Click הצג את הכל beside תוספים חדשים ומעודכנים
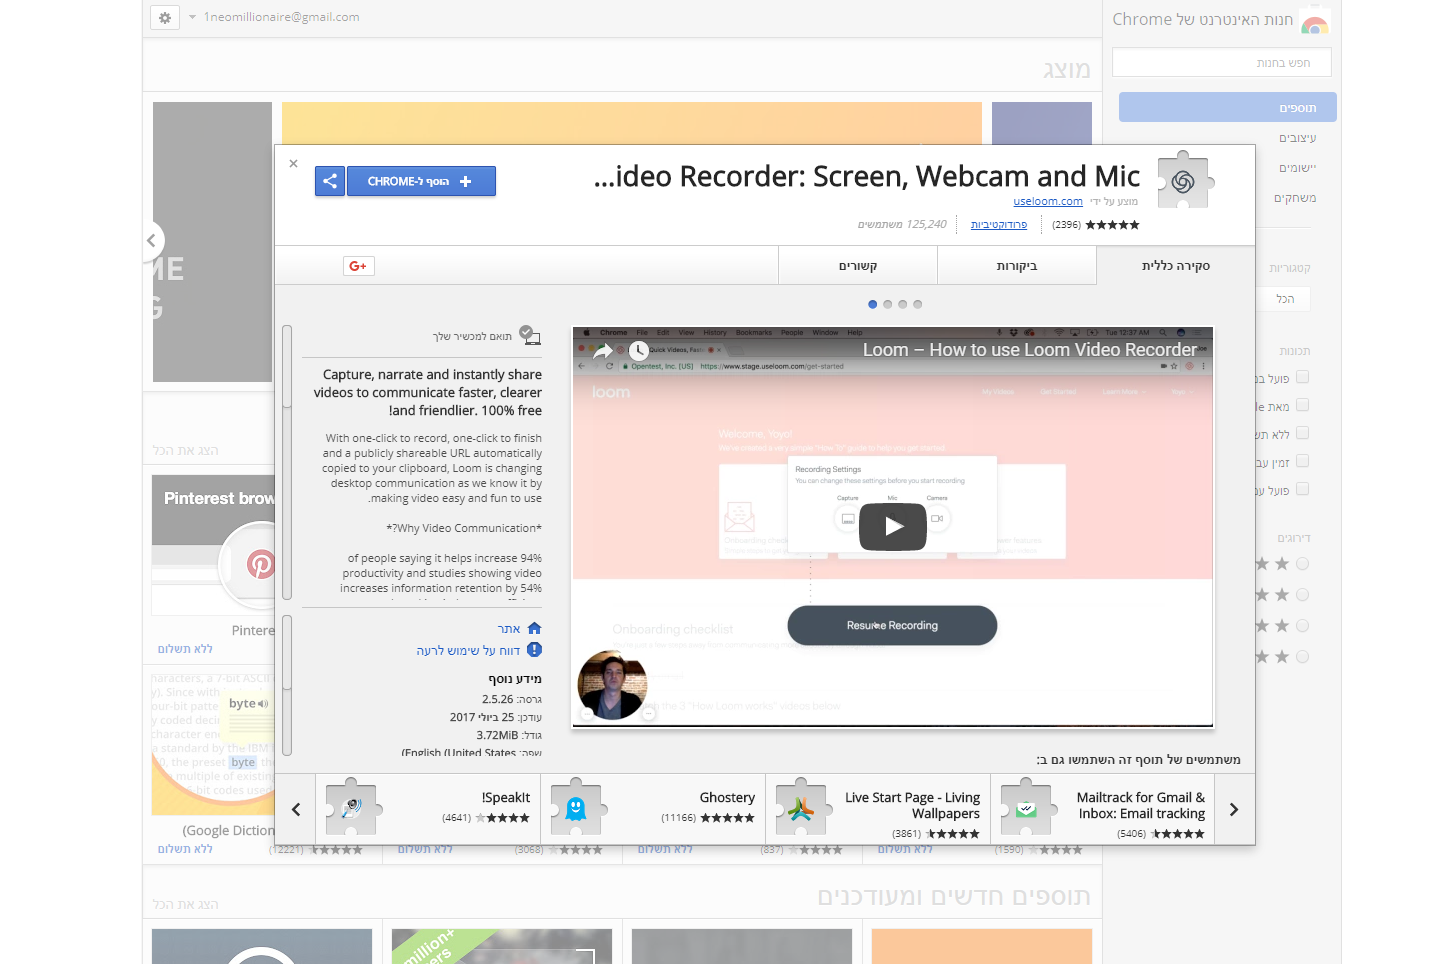 [x=186, y=904]
